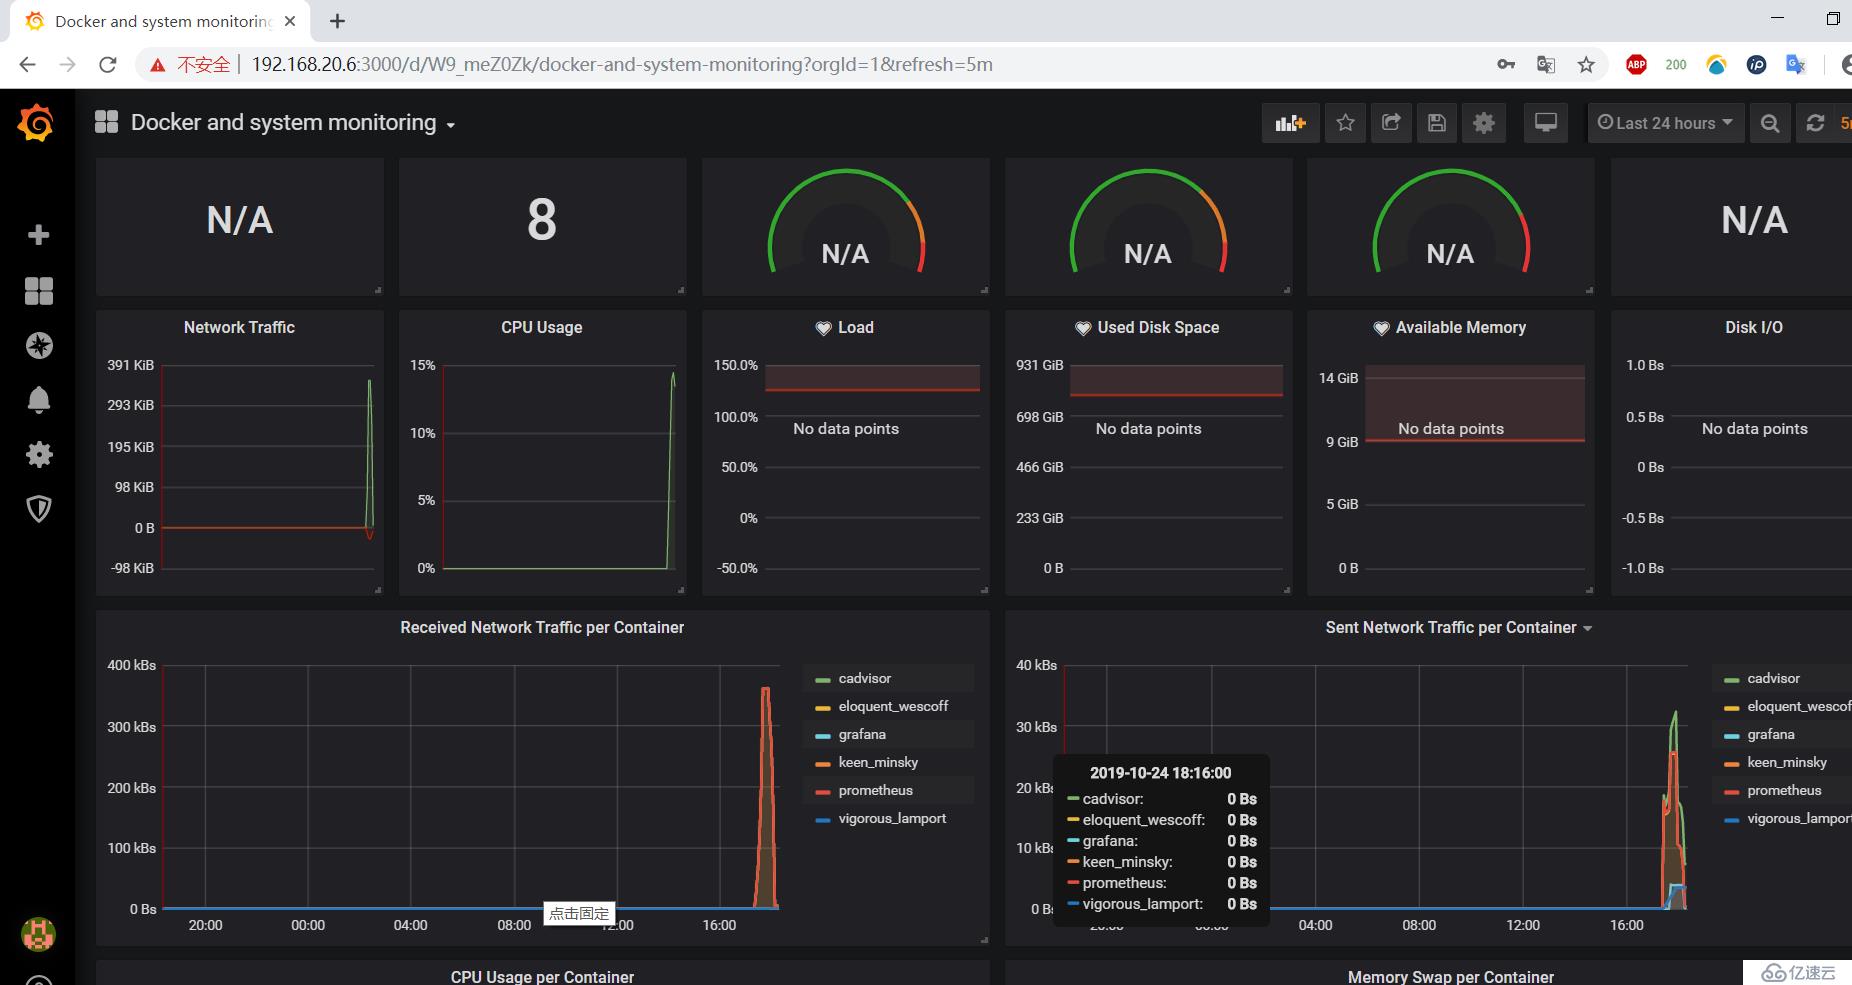Screen dimensions: 1852x985
Task: Open the Explore compass icon in sidebar
Action: tap(38, 346)
